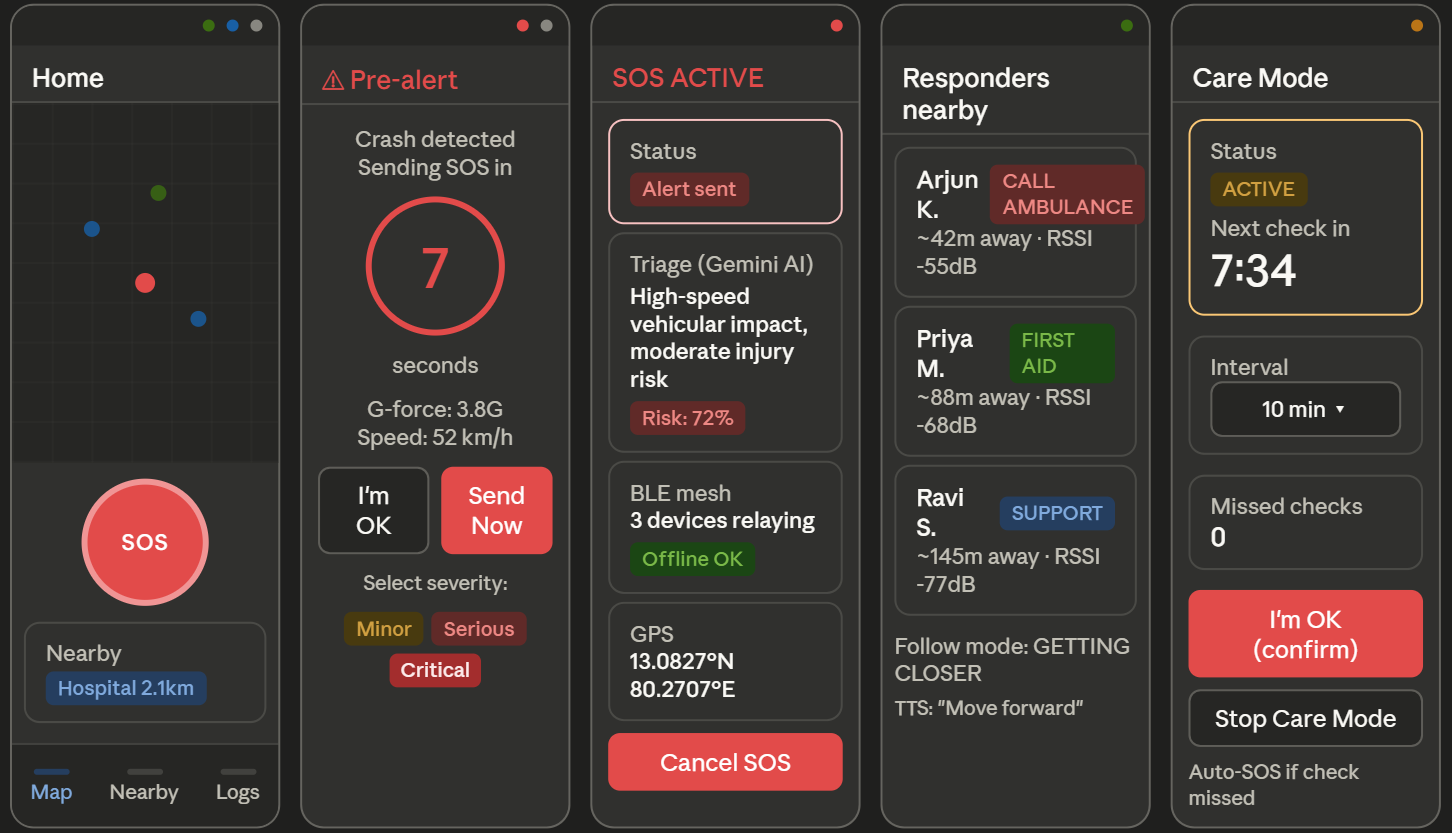Click the Crash detected message

(435, 139)
